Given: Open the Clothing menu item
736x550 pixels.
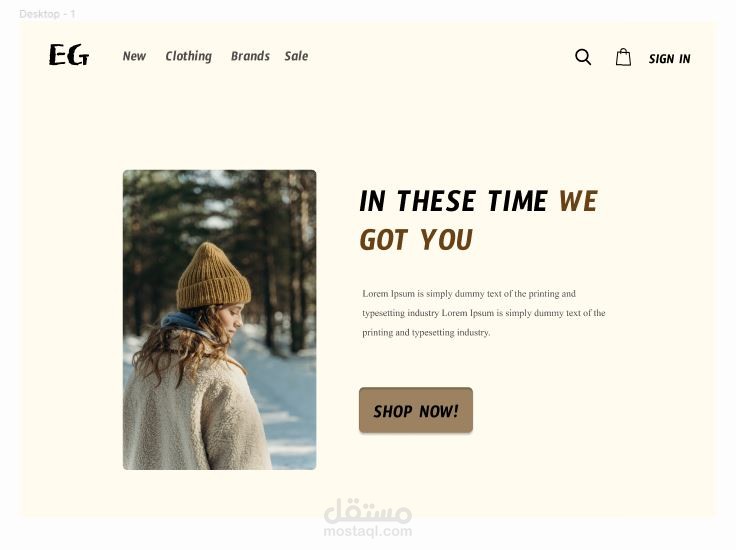Looking at the screenshot, I should [x=189, y=56].
